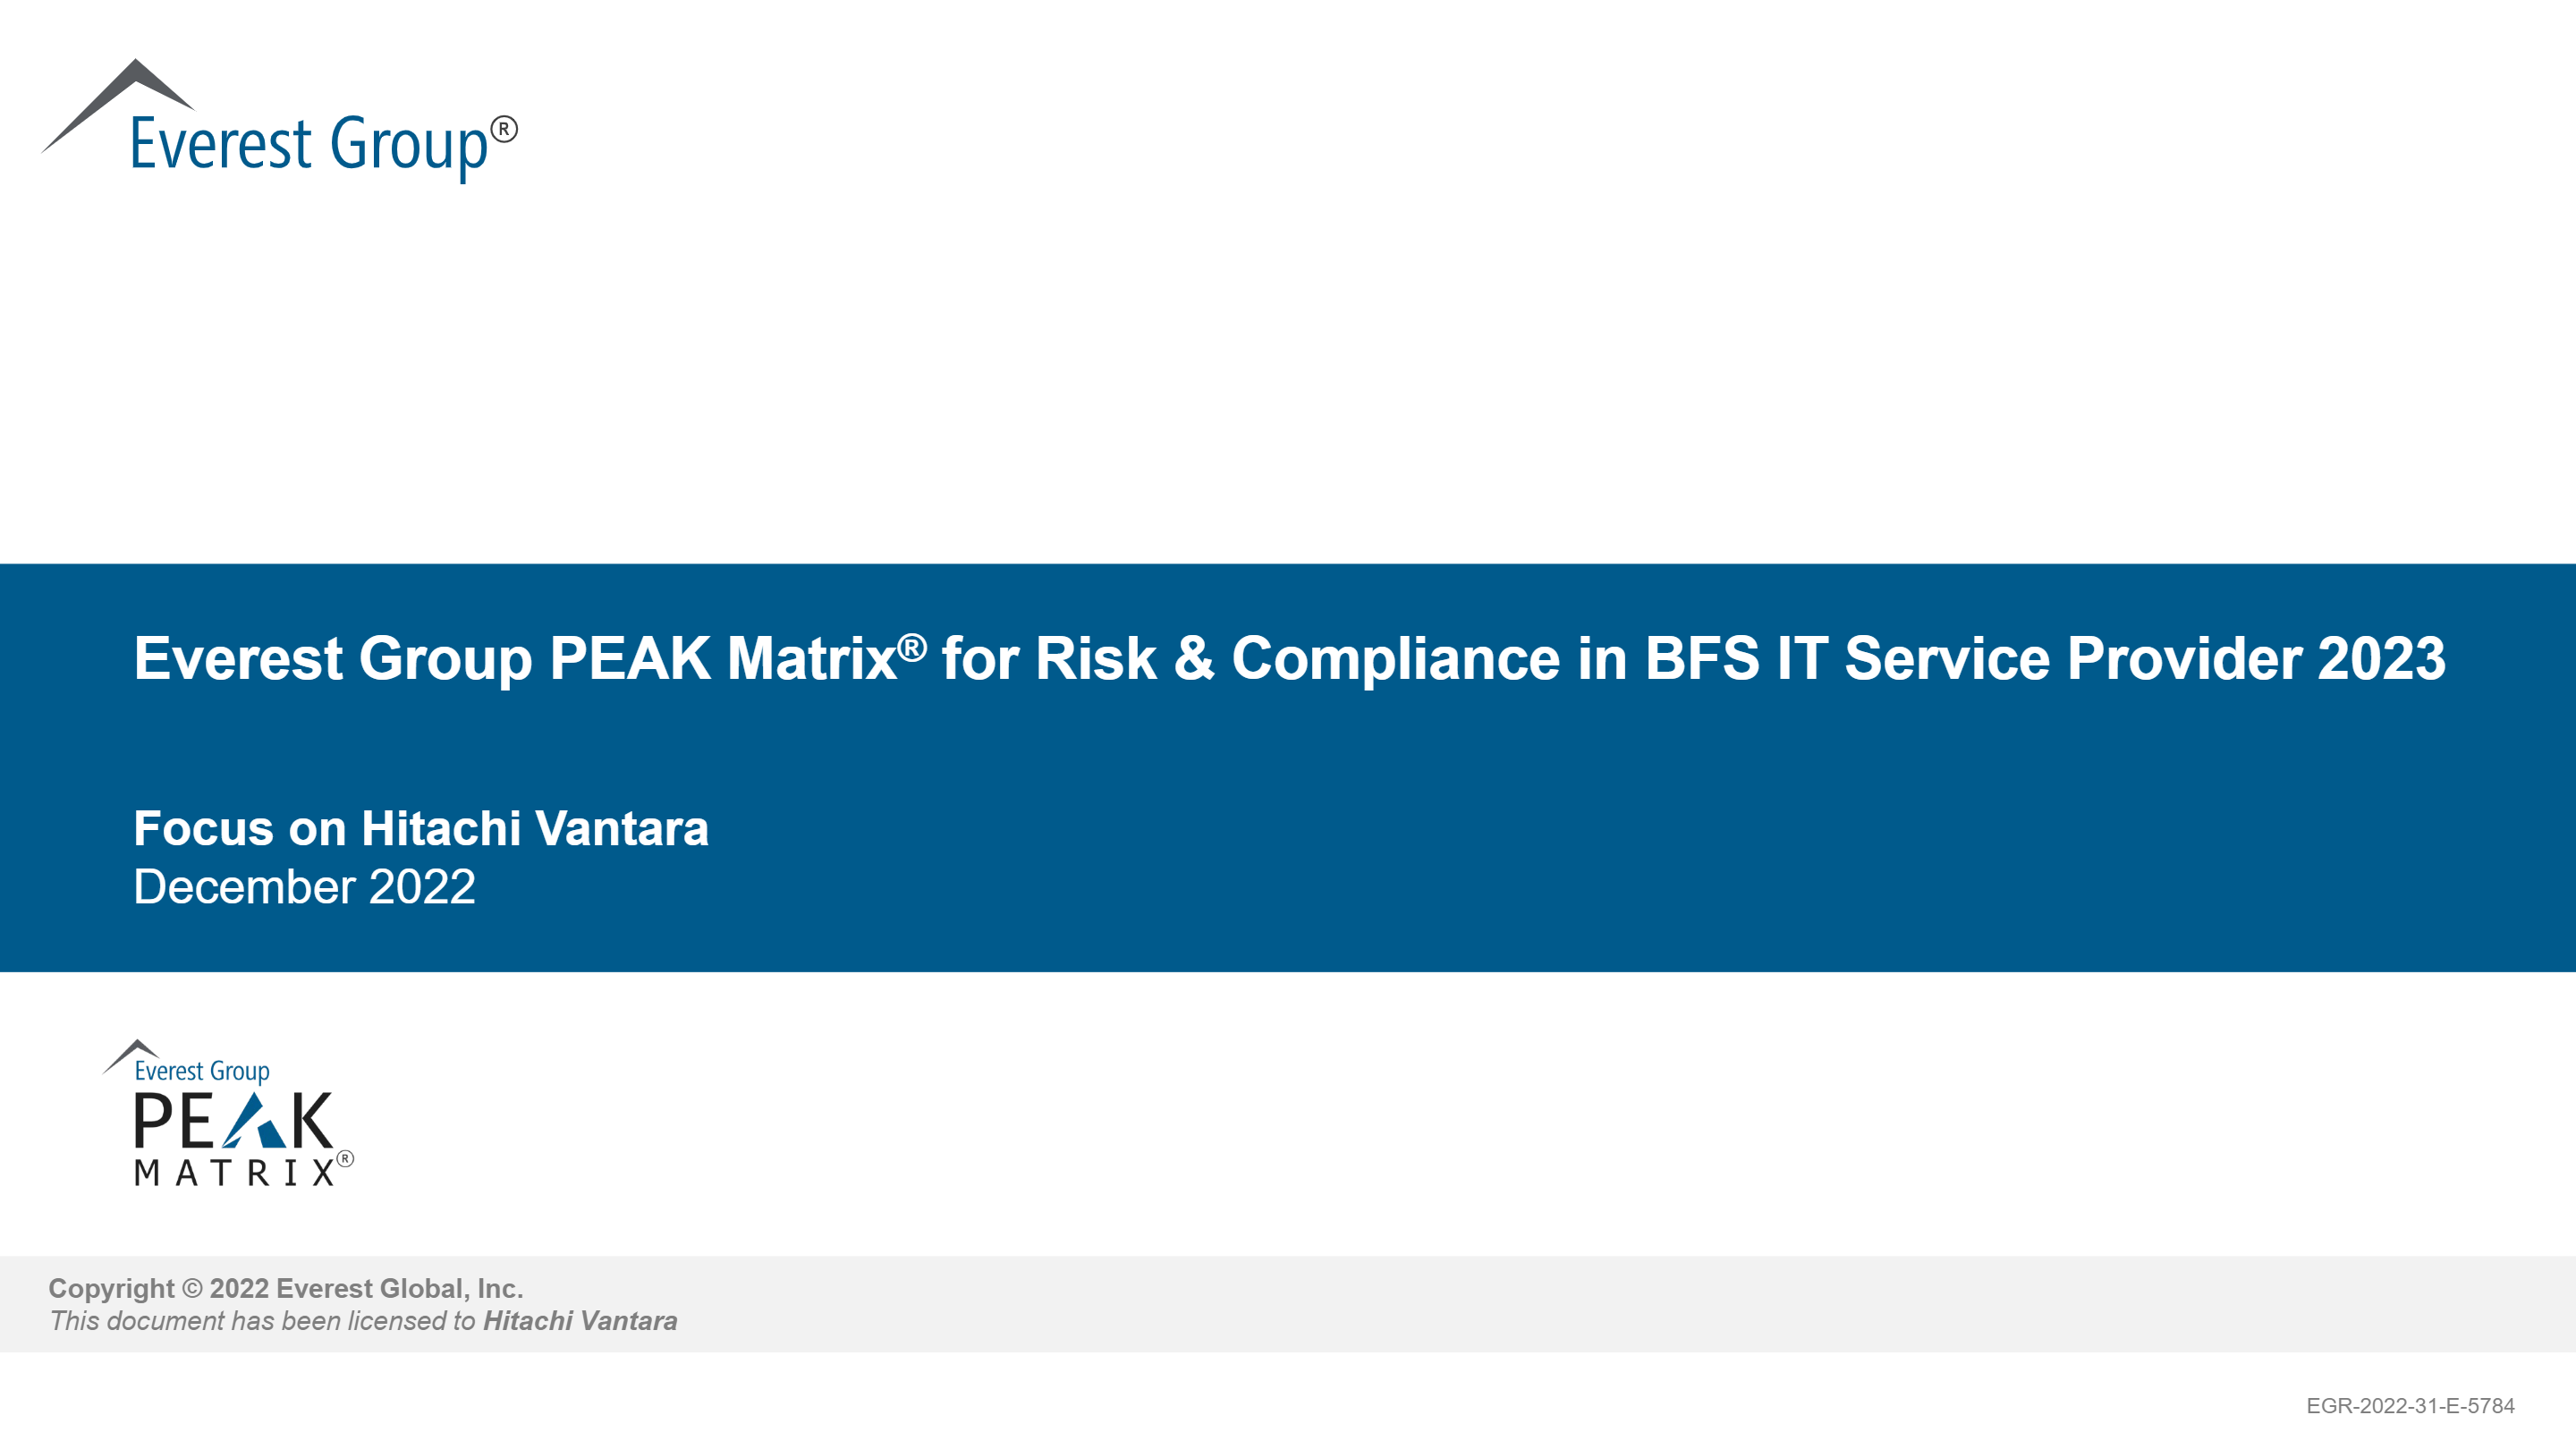Click 'This document has been licensed to' text

(x=263, y=1321)
